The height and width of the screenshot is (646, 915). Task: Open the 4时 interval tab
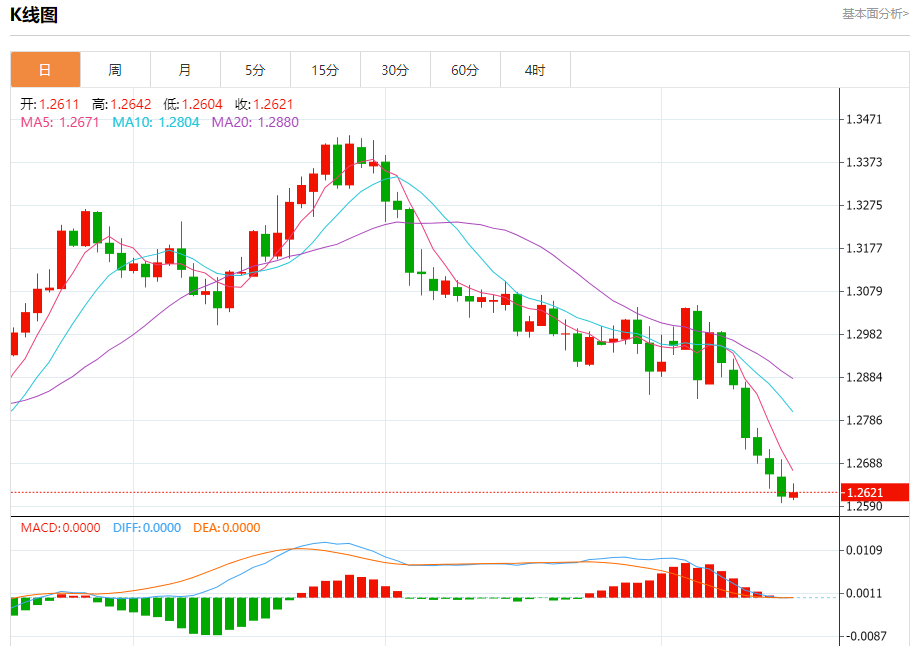click(536, 70)
